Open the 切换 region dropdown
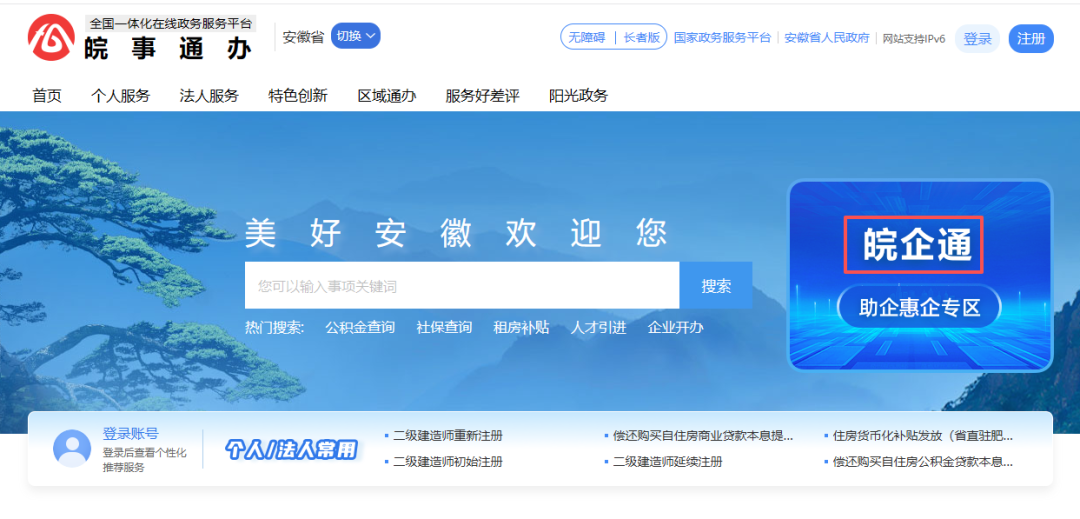 click(x=355, y=36)
